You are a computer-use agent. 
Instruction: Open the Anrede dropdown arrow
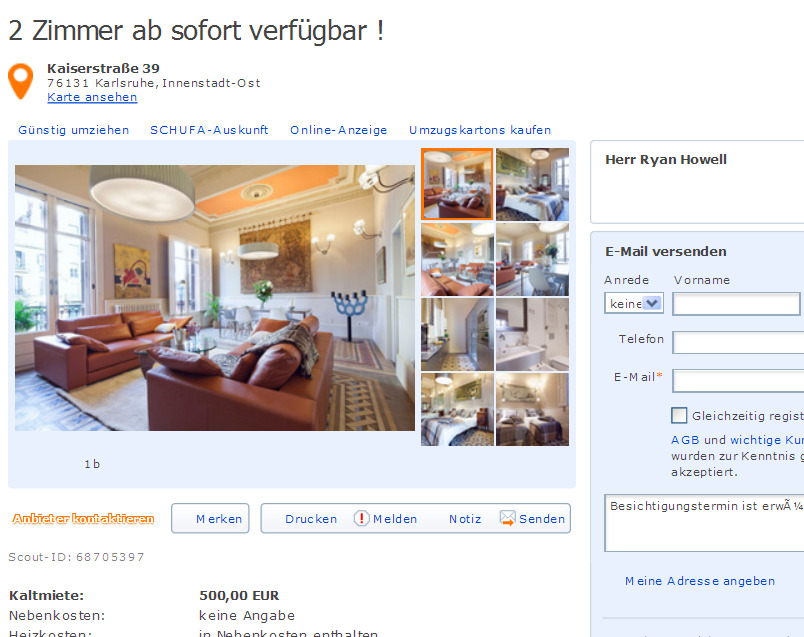click(652, 303)
